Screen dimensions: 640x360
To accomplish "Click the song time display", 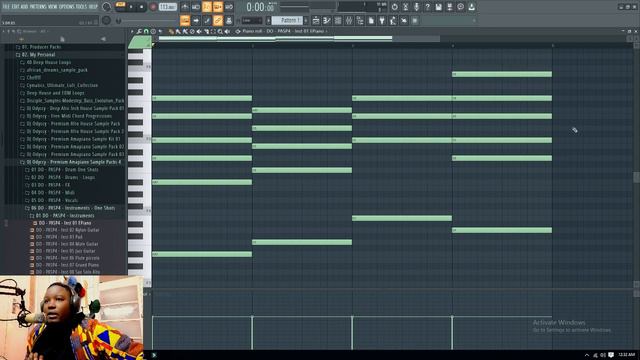I will [x=260, y=7].
